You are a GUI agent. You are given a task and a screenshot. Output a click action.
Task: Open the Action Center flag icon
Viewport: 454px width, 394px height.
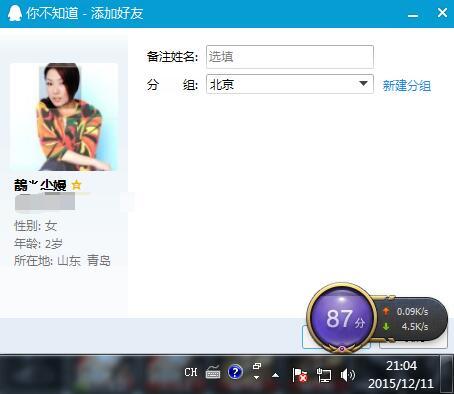(x=299, y=375)
